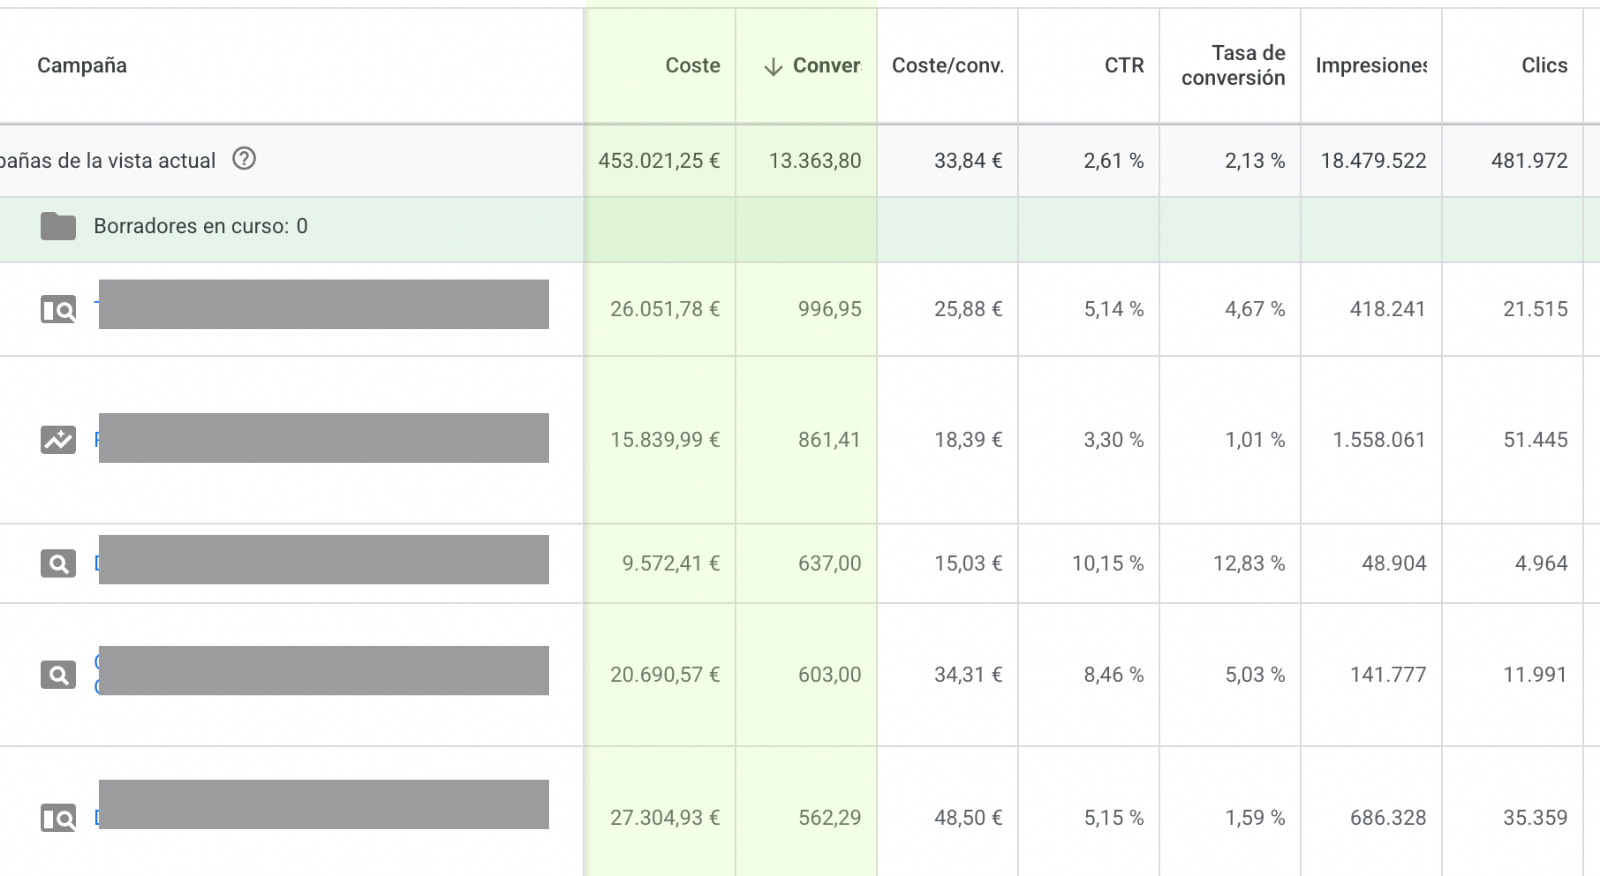
Task: Click Performance Max icon in 861,41 row
Action: tap(58, 440)
